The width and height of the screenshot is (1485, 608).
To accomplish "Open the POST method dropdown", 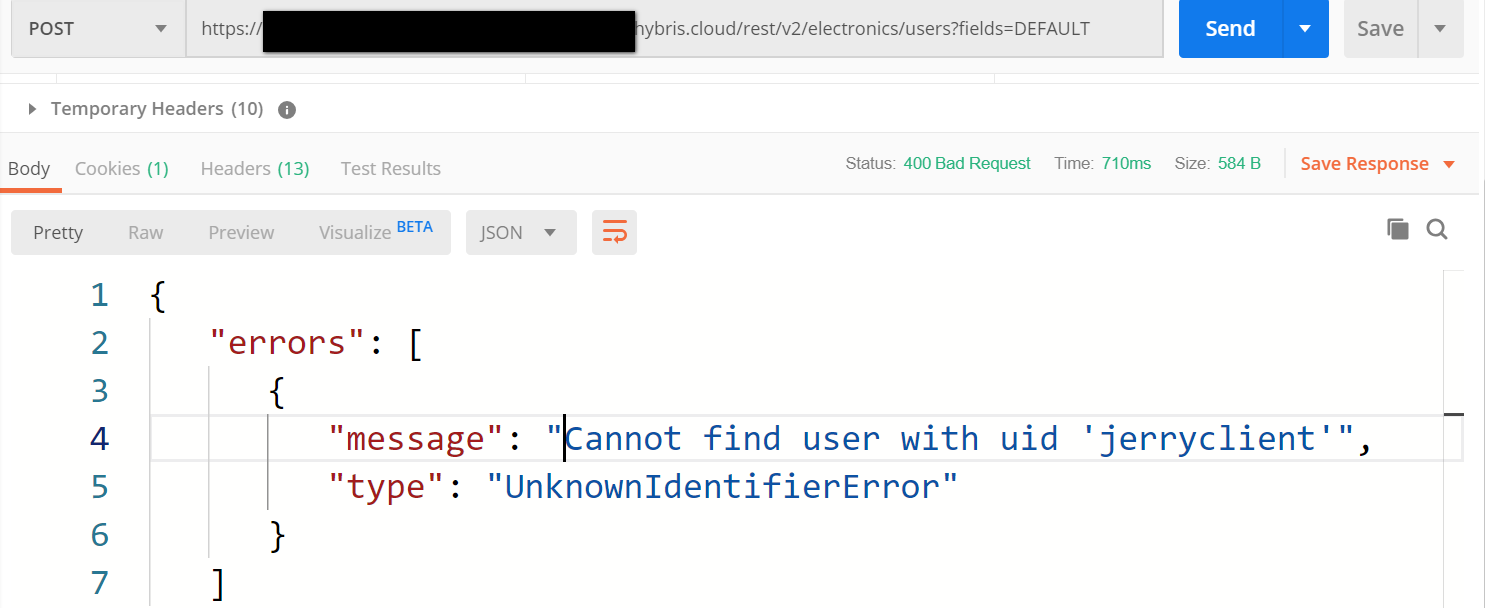I will point(98,29).
